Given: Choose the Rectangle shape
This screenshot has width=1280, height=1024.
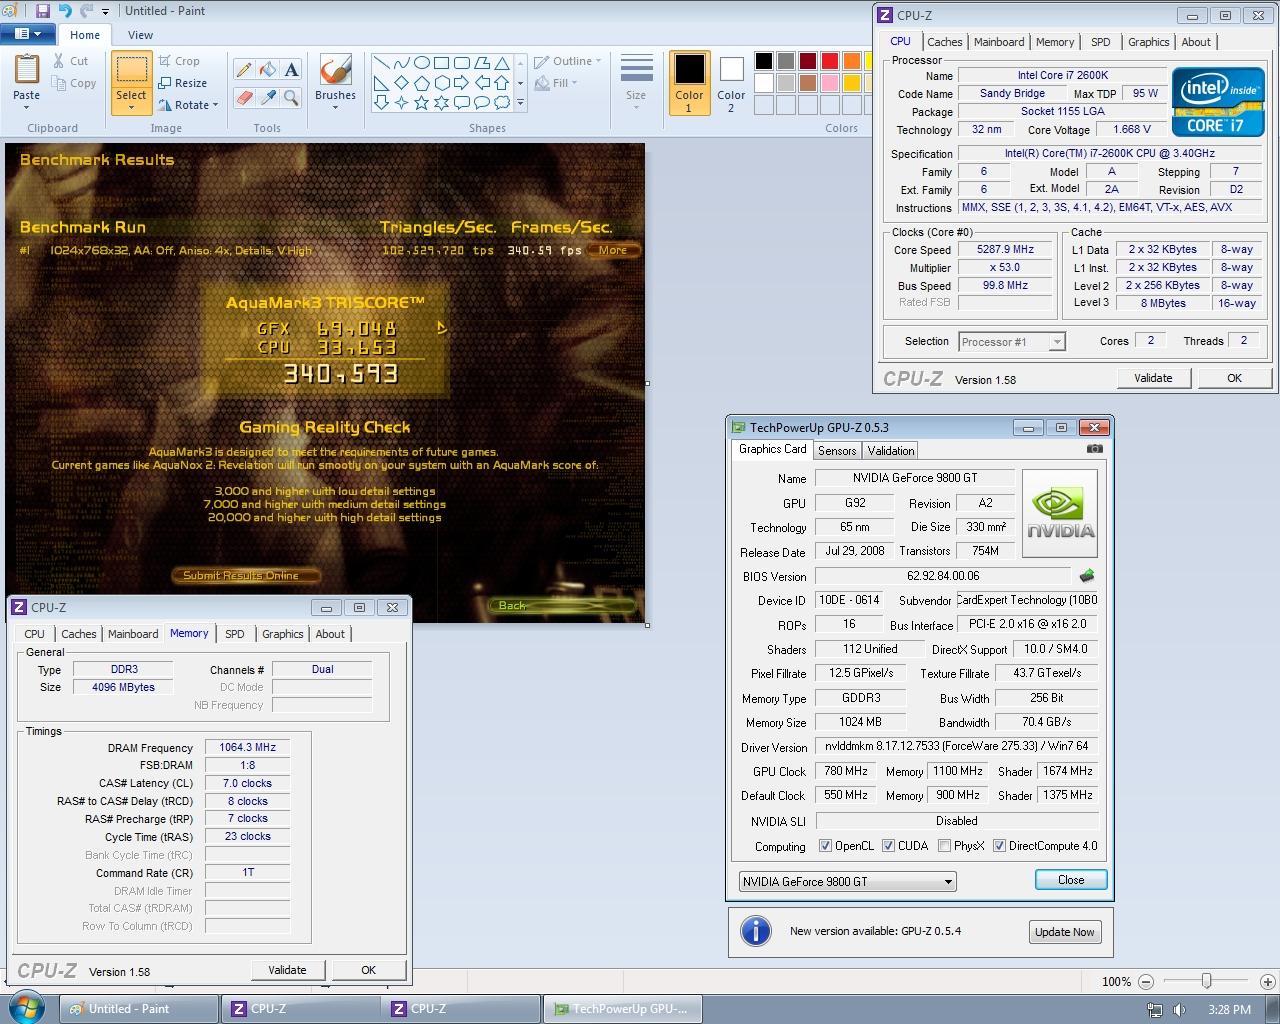Looking at the screenshot, I should tap(442, 63).
